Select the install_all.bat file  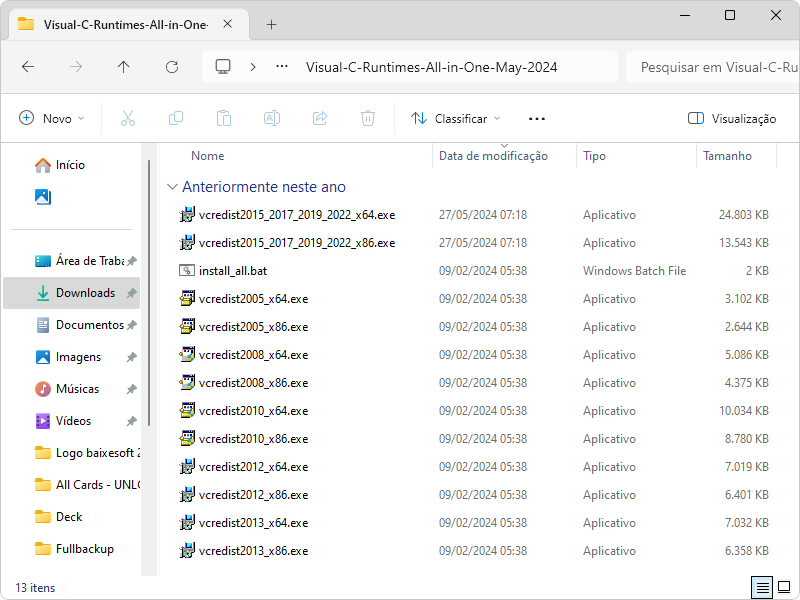(x=473, y=271)
